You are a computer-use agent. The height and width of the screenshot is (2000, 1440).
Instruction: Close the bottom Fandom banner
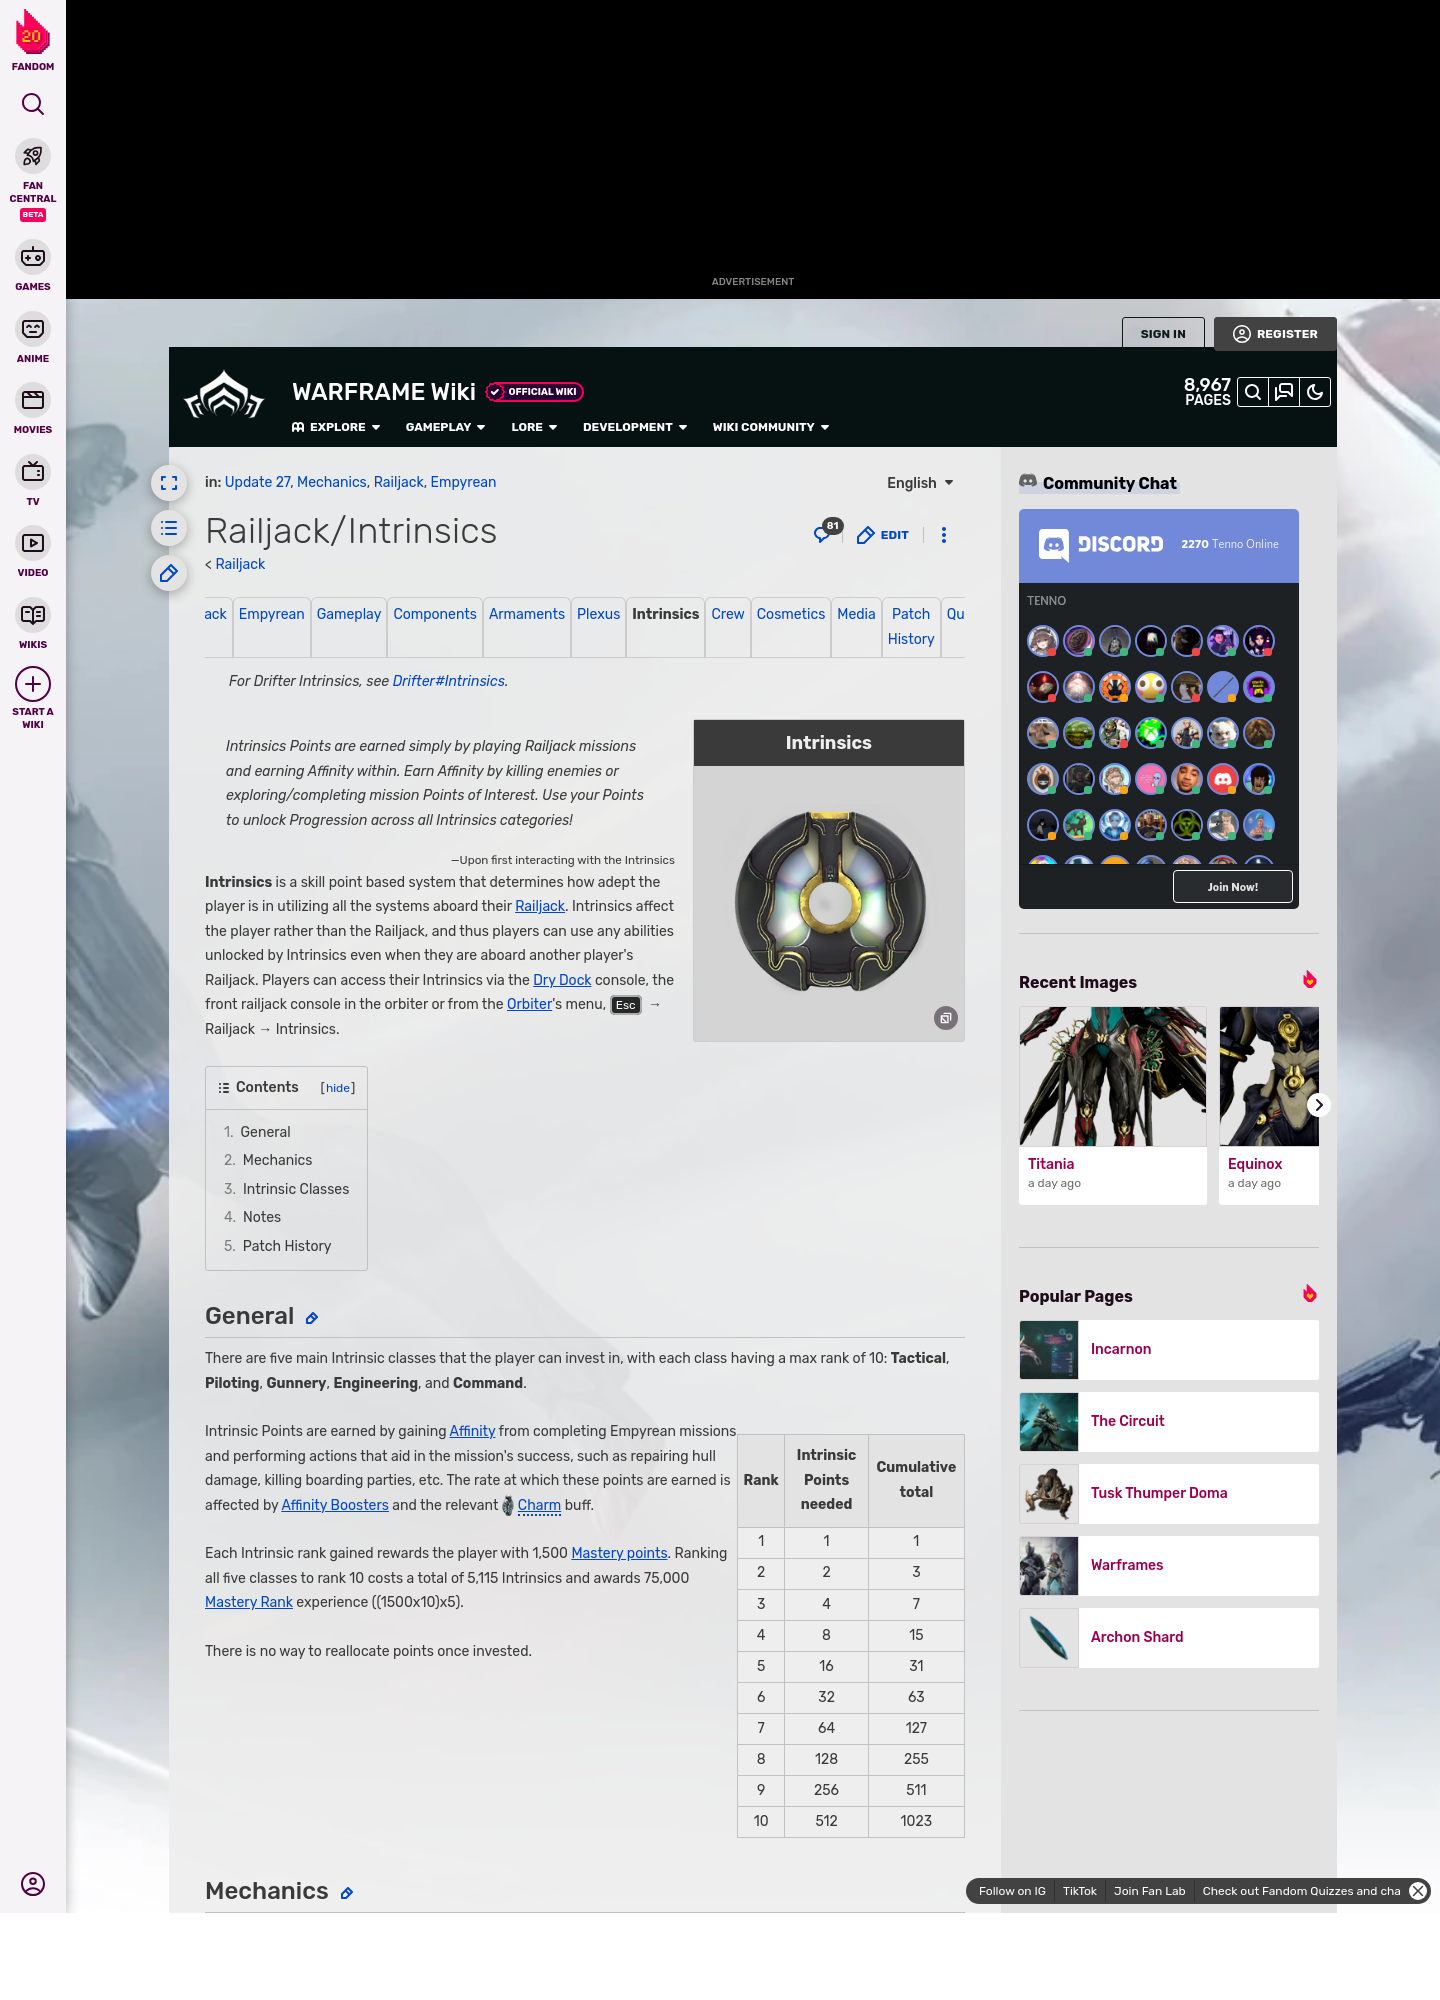click(x=1418, y=1891)
